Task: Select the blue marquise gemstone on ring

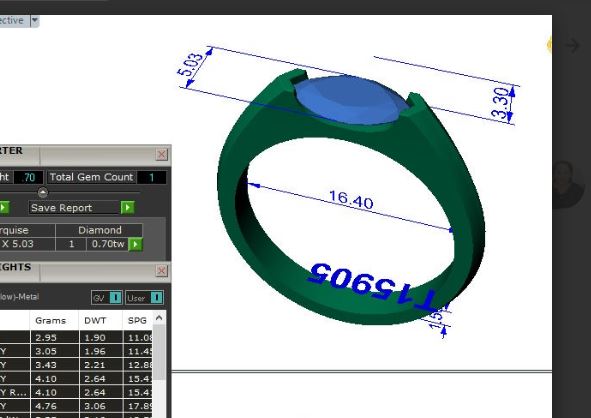Action: click(349, 100)
